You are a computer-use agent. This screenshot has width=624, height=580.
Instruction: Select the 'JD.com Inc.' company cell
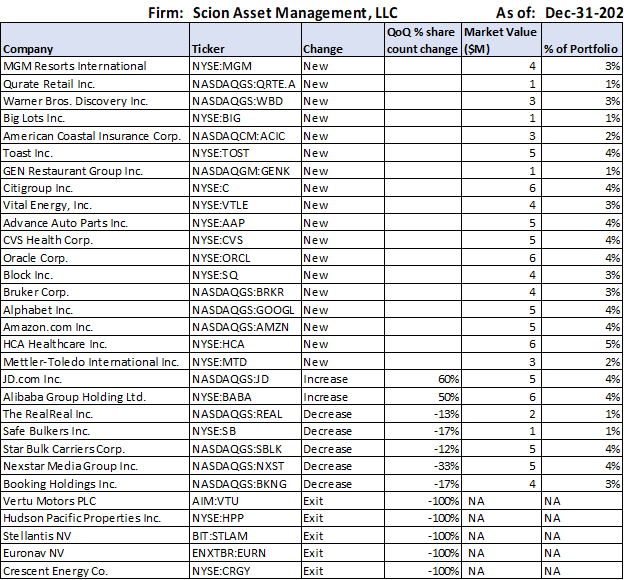pos(95,379)
